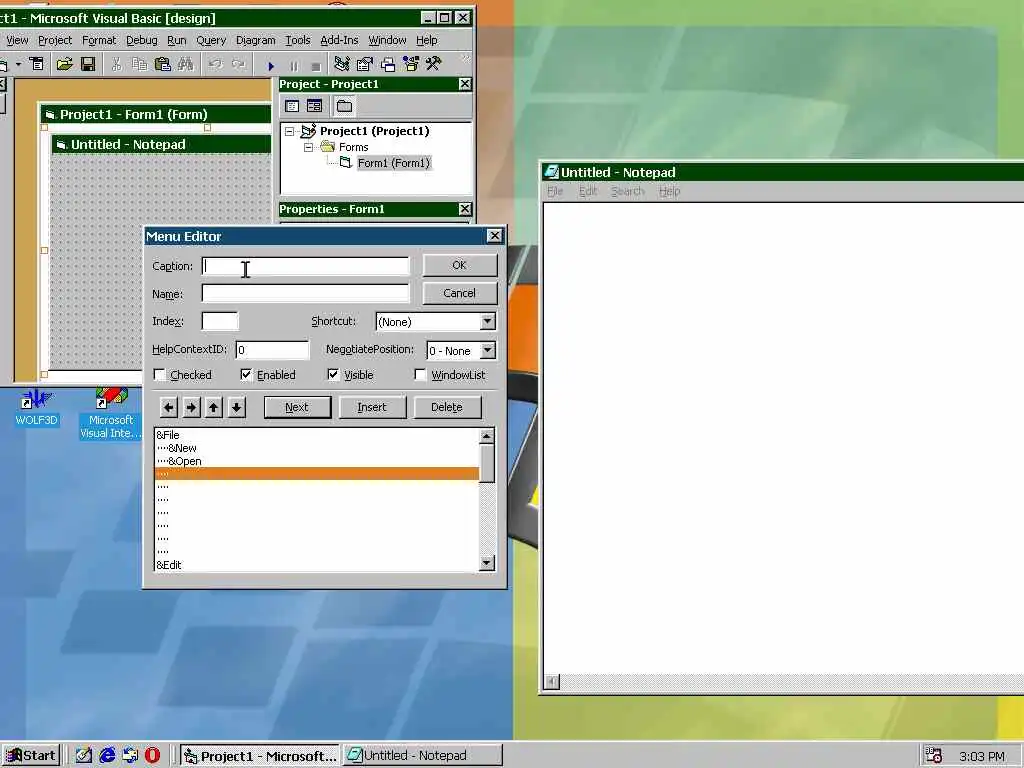Click View Code icon in Project panel
Viewport: 1024px width, 768px height.
[x=292, y=106]
